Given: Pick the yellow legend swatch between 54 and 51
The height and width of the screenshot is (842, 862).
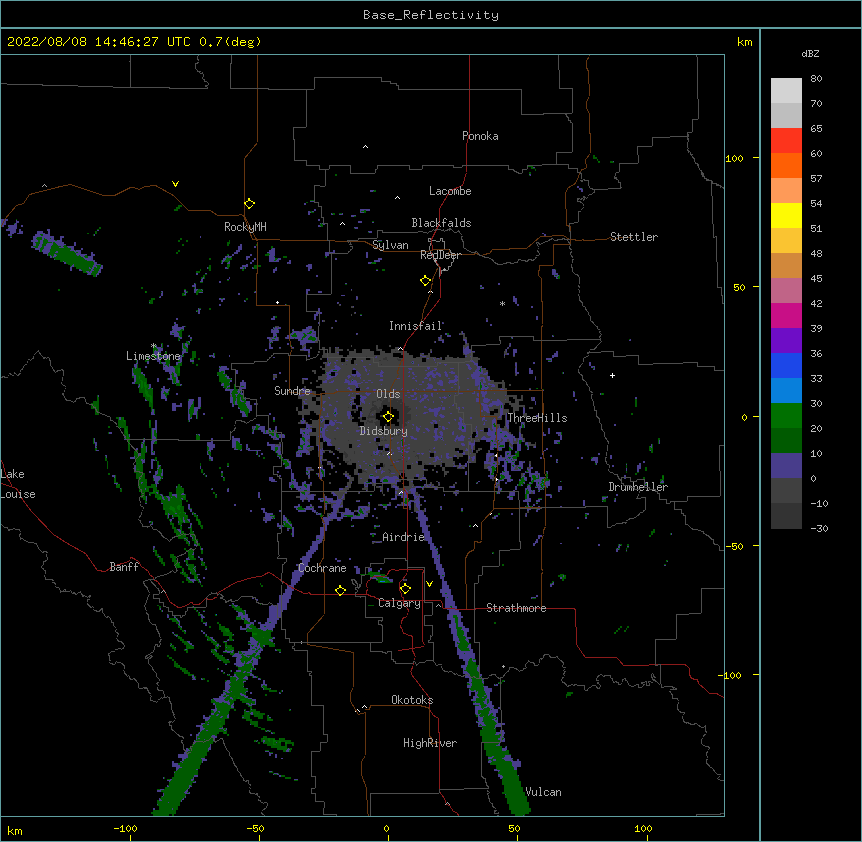Looking at the screenshot, I should tap(786, 215).
